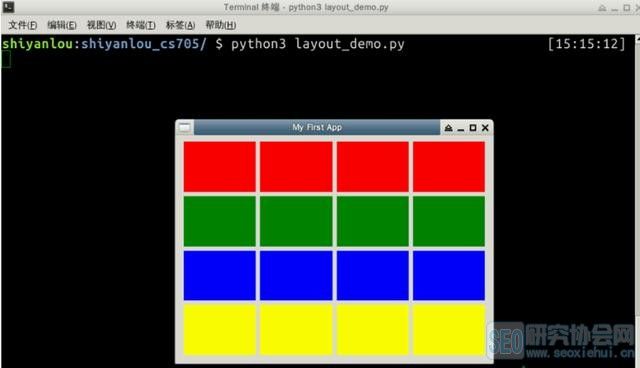Click the terminal cursor block below the prompt
The image size is (640, 368).
coord(6,60)
